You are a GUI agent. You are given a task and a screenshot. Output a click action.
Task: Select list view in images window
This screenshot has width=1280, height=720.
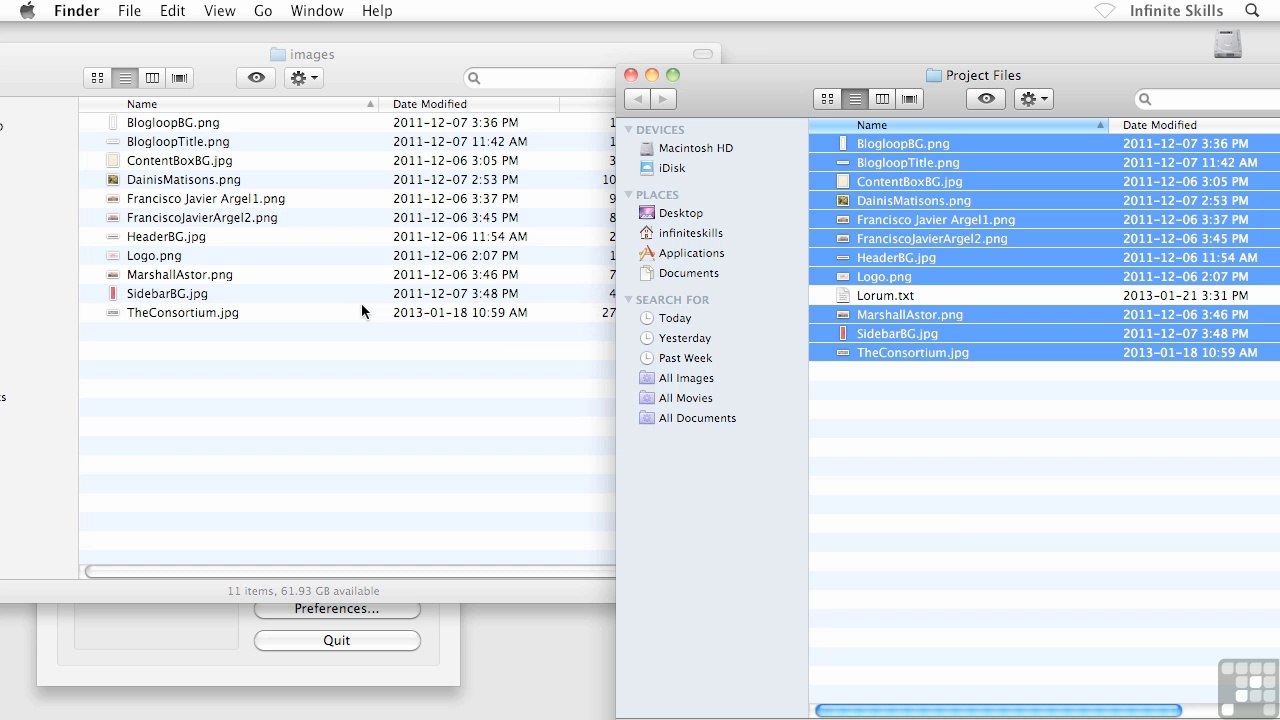[x=125, y=78]
